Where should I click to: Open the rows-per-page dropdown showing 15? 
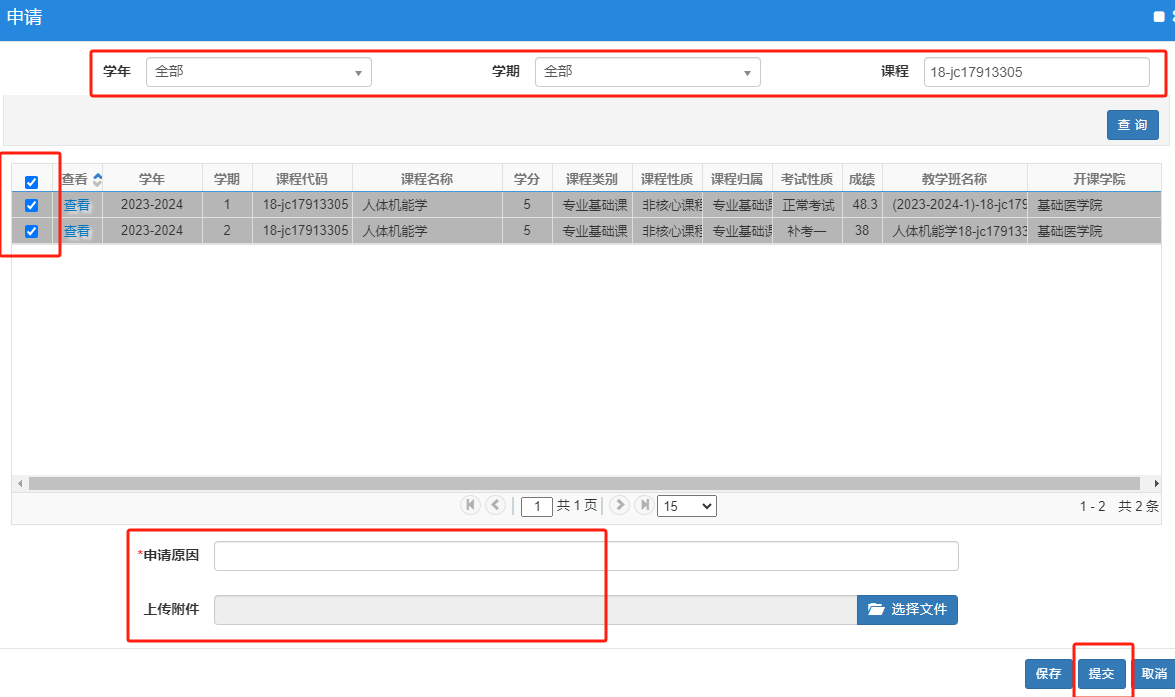686,506
